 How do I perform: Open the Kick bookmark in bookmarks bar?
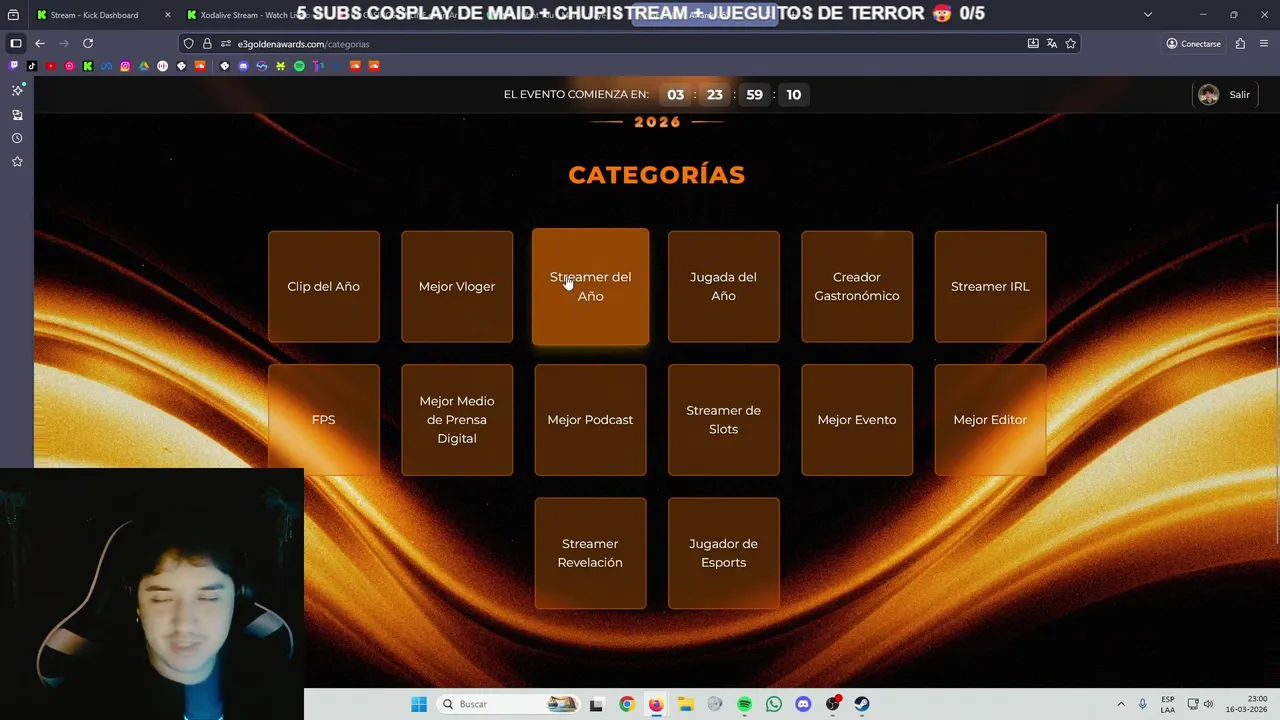click(x=88, y=66)
